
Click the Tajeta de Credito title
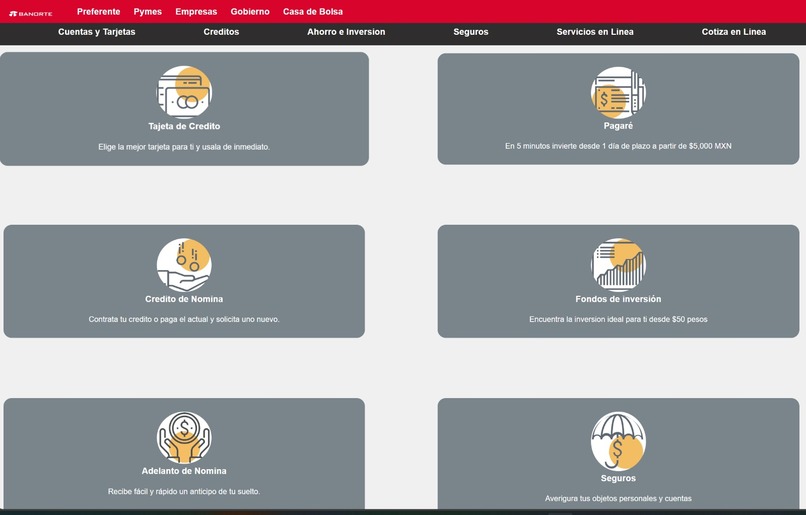(x=184, y=126)
